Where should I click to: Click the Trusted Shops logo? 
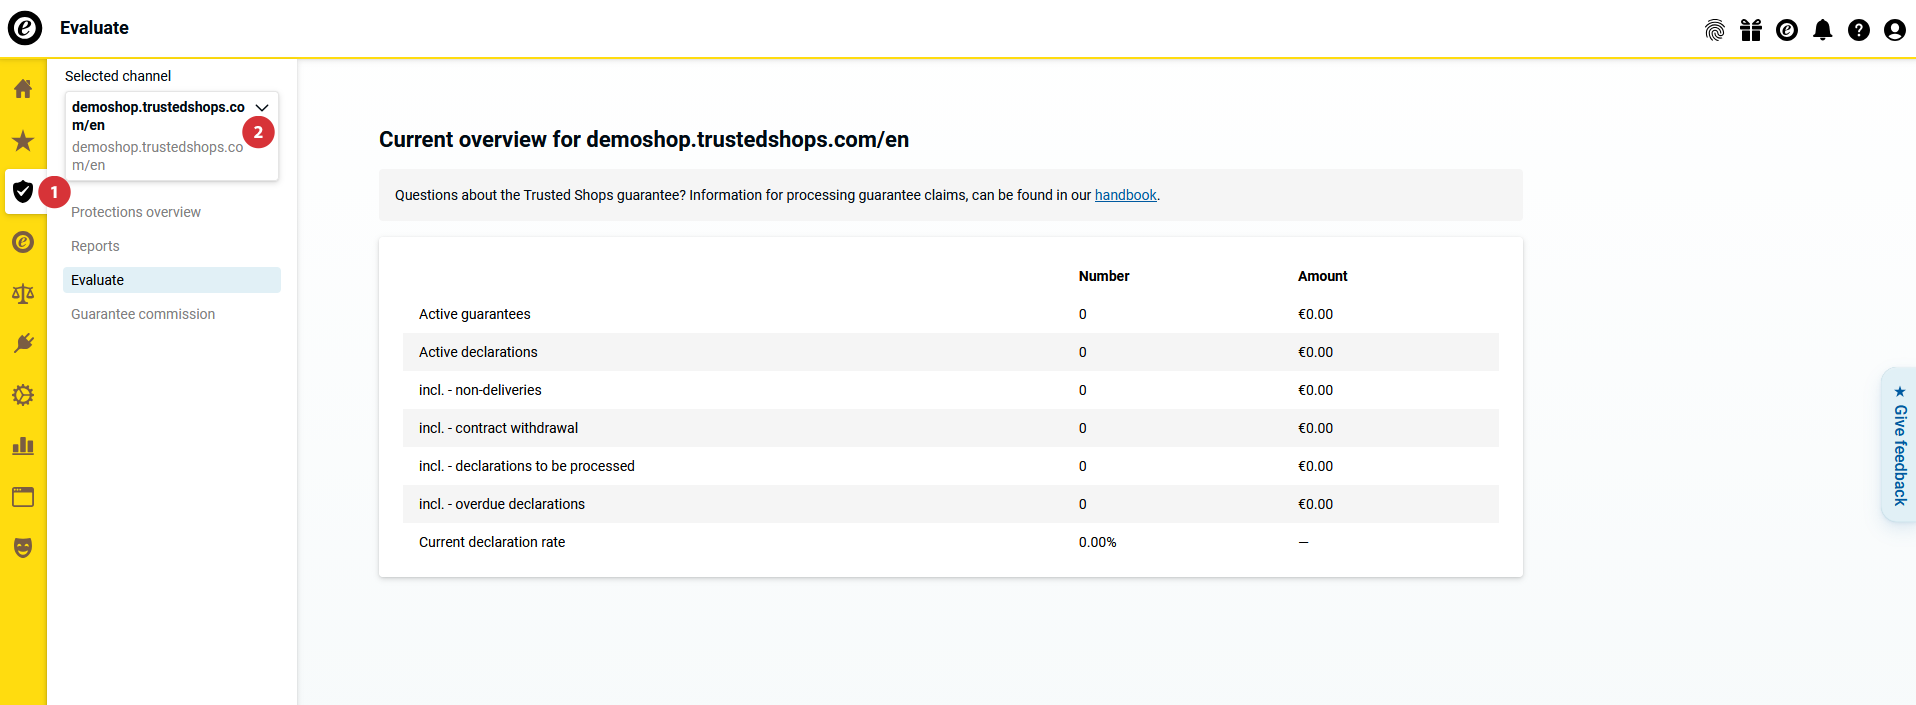[x=25, y=28]
